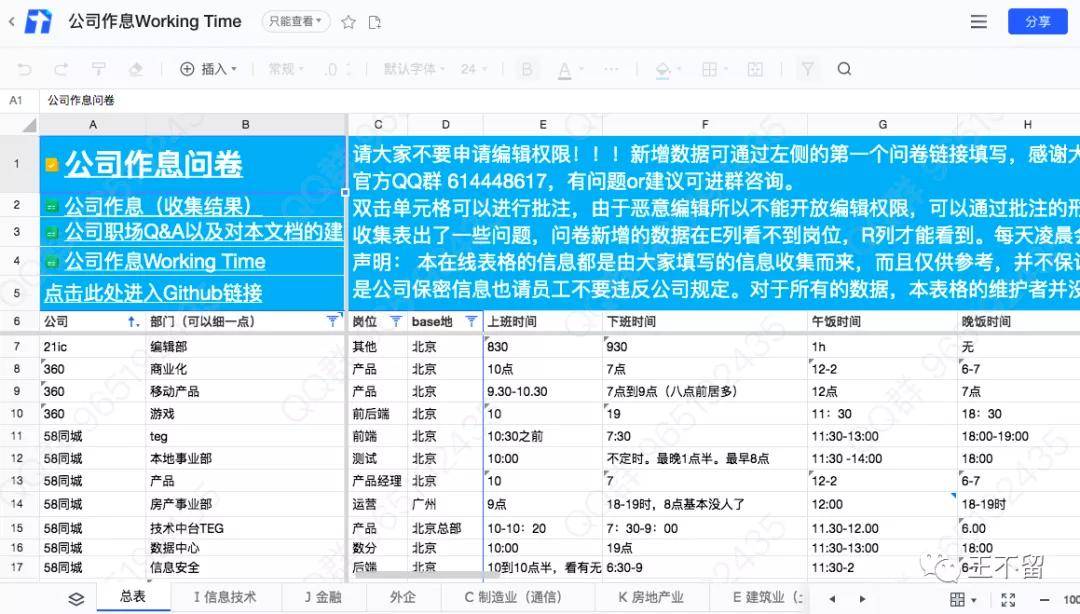Open the 岗位 column filter funnel
The image size is (1080, 614).
pyautogui.click(x=396, y=321)
